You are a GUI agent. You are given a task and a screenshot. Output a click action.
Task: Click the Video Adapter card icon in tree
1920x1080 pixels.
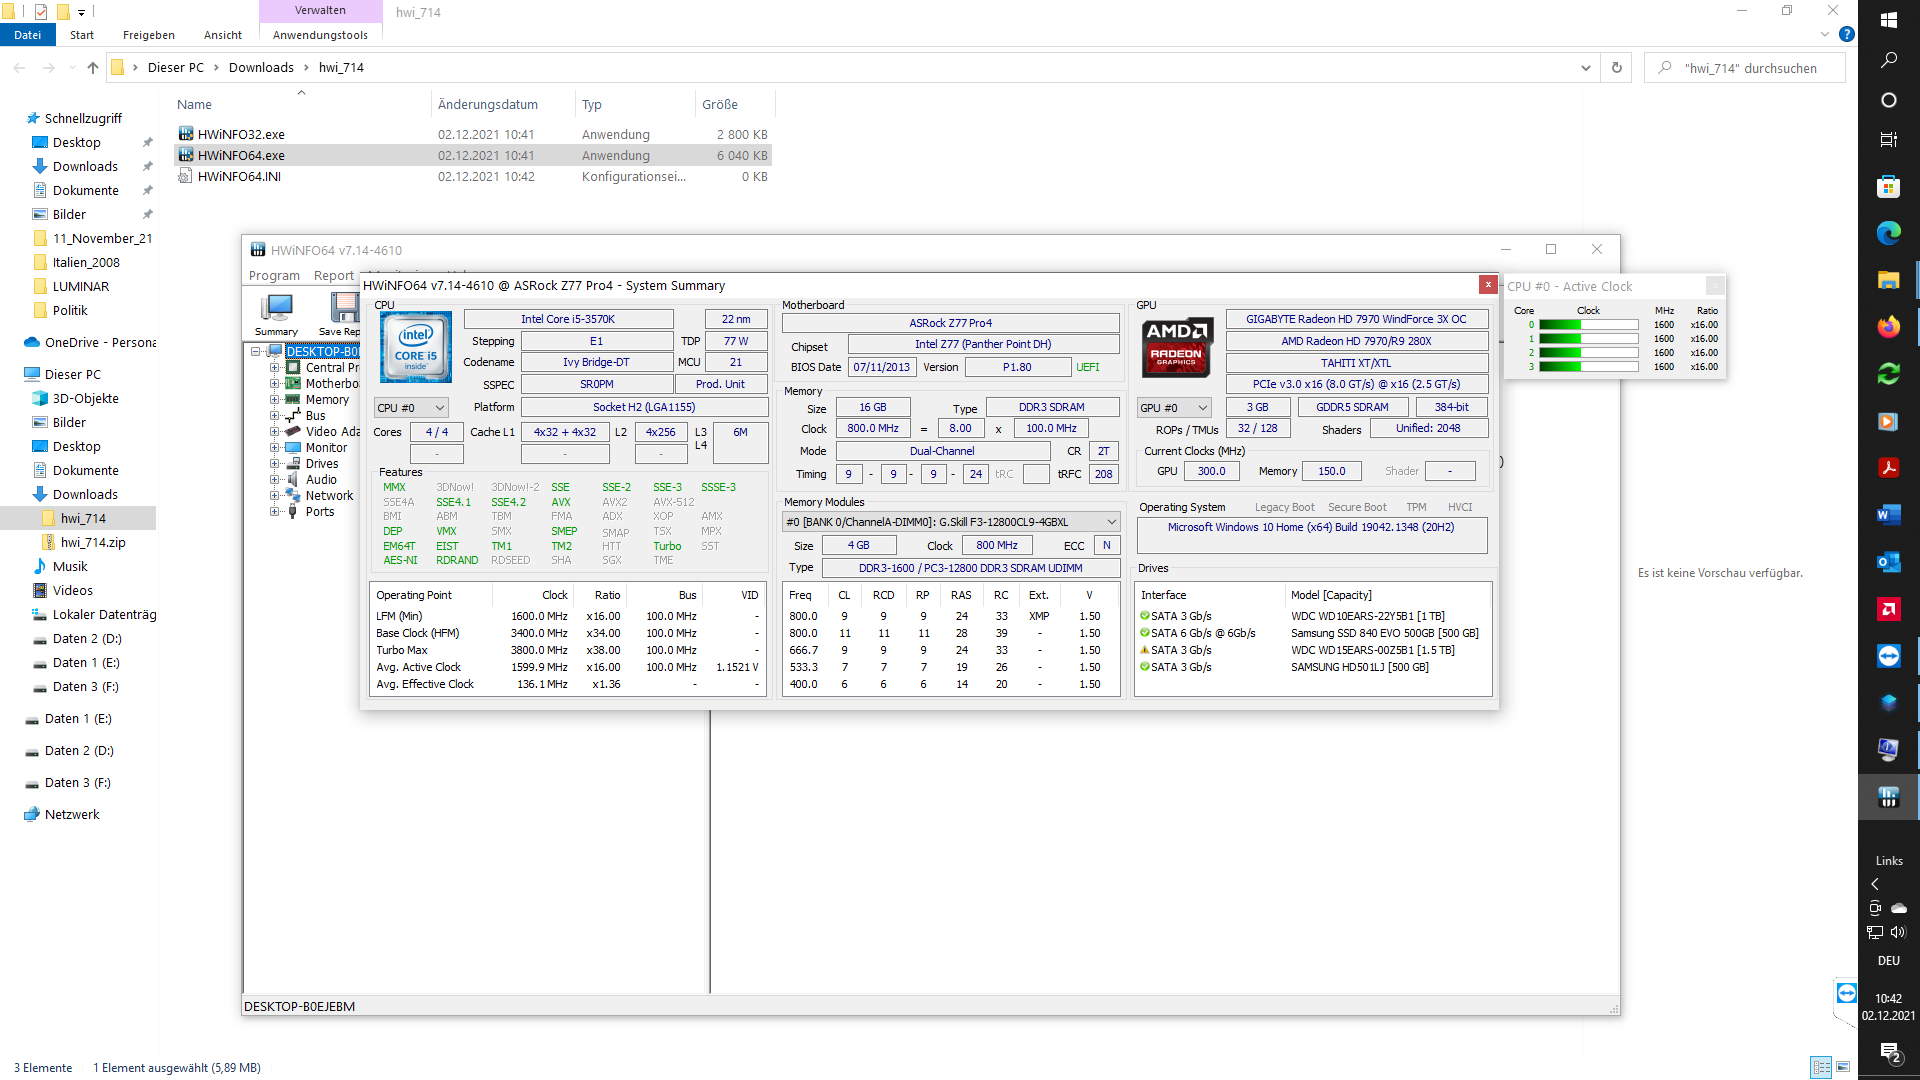point(294,432)
